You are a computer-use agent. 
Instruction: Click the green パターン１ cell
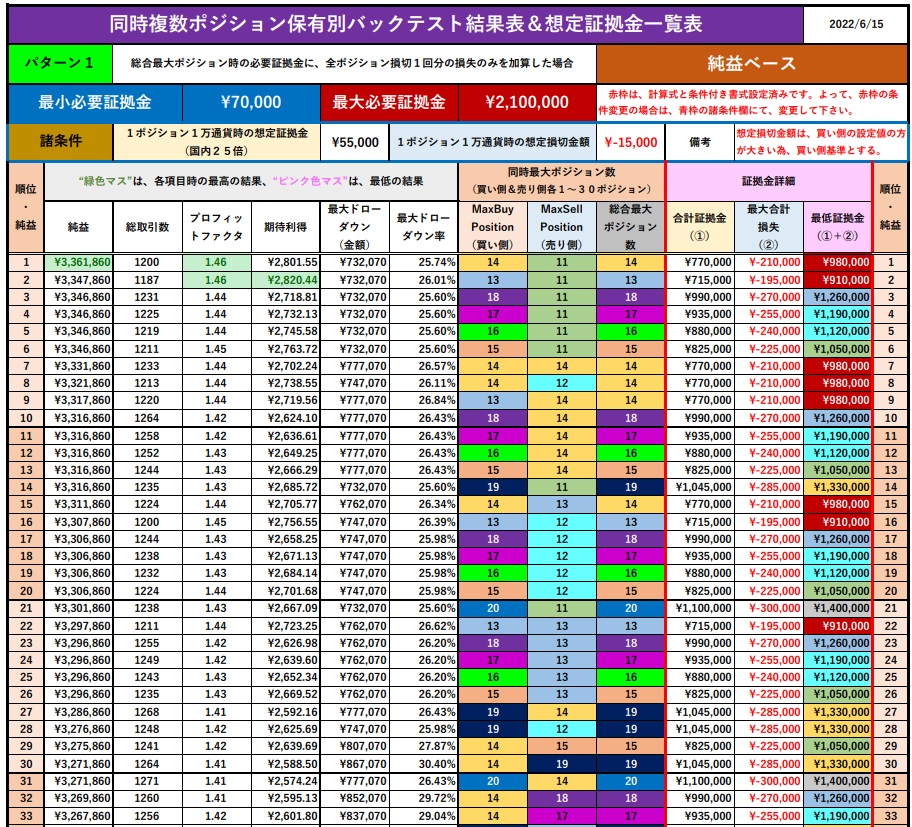coord(60,63)
